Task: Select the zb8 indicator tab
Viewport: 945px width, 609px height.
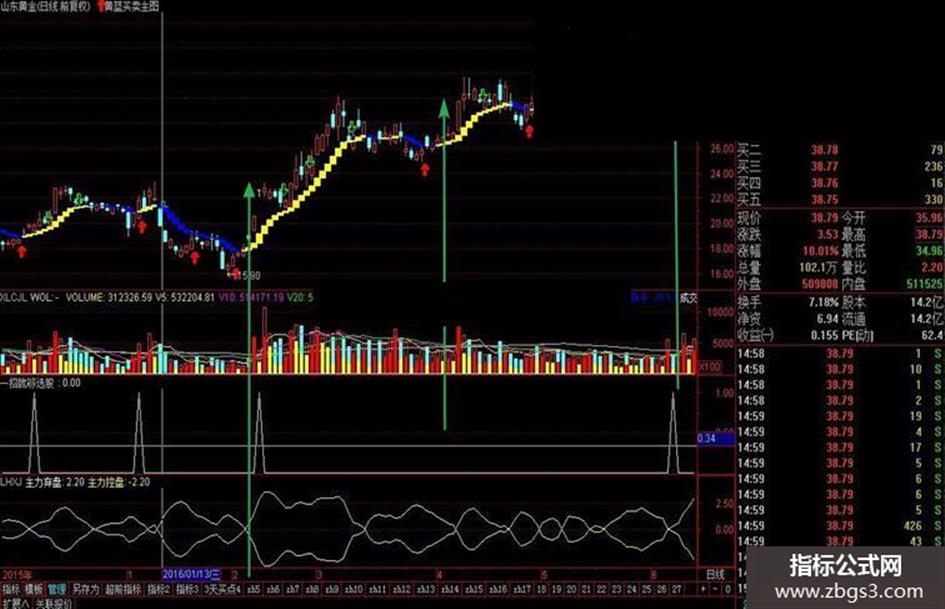Action: point(312,589)
